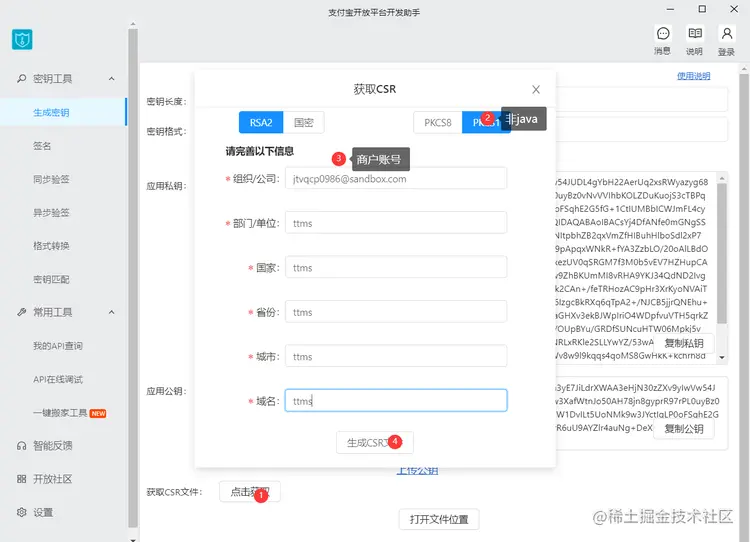Click the 省份 input field
The height and width of the screenshot is (542, 750).
(x=396, y=312)
